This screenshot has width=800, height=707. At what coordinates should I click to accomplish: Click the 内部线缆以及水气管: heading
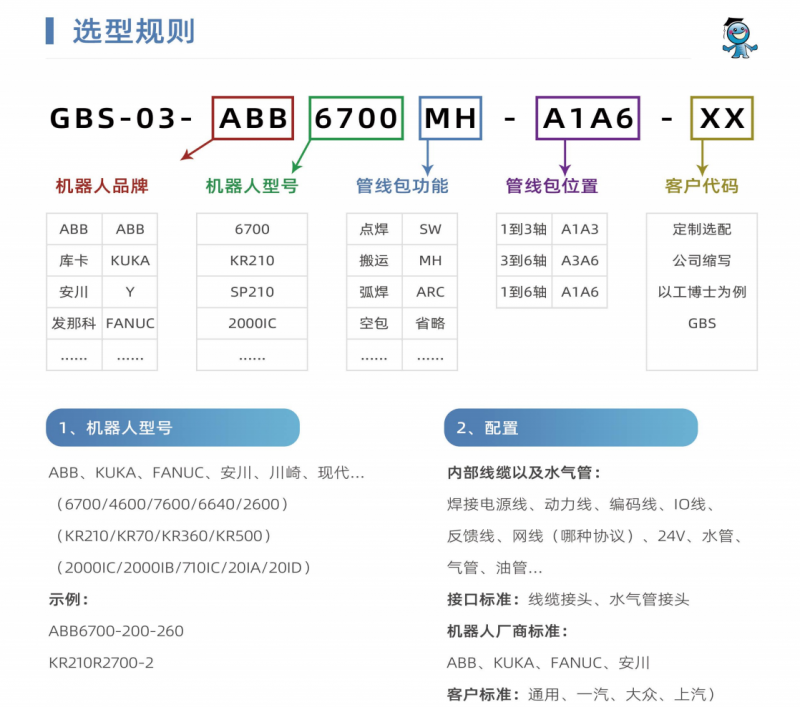(x=523, y=473)
